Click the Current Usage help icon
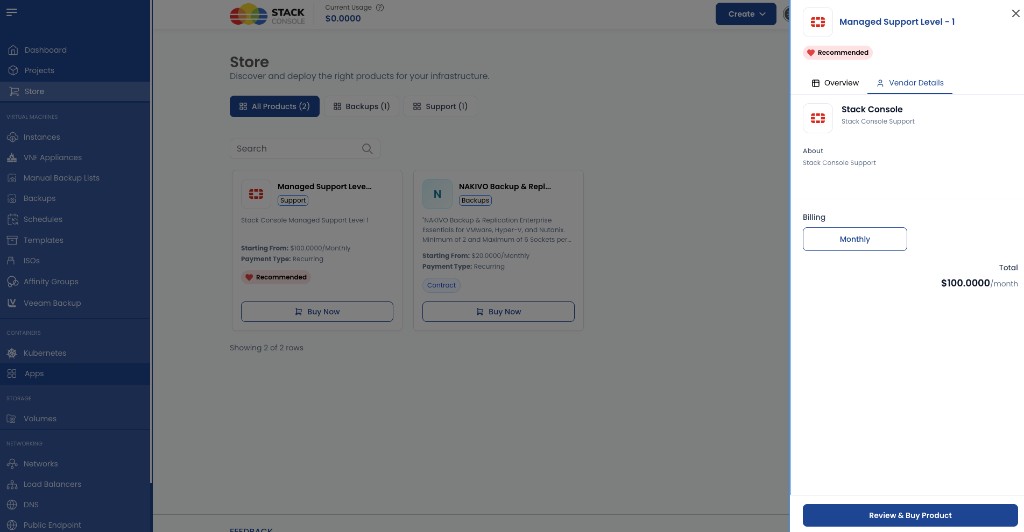The width and height of the screenshot is (1024, 532). point(380,8)
